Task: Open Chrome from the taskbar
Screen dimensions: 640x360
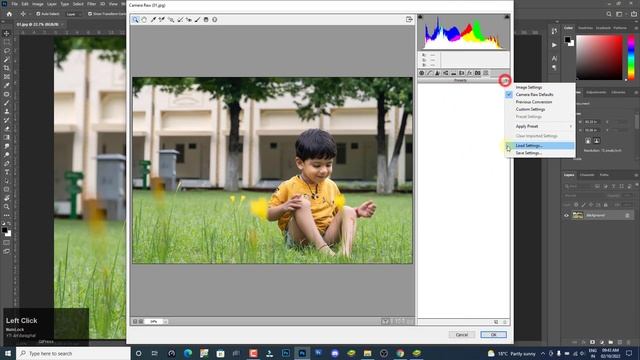Action: [x=400, y=353]
